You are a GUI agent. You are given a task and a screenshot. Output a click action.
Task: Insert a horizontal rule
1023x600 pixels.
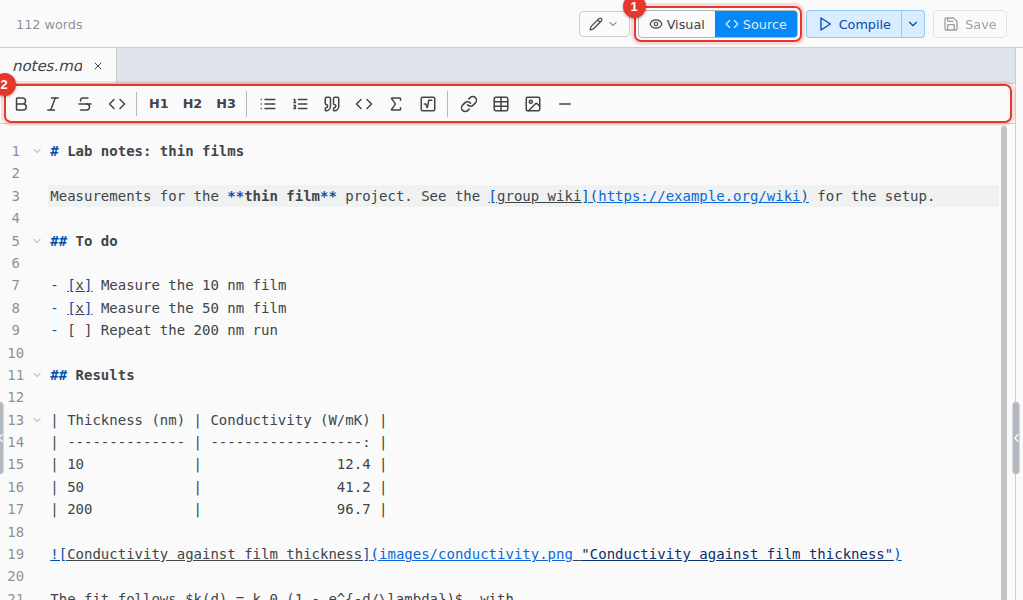[565, 104]
